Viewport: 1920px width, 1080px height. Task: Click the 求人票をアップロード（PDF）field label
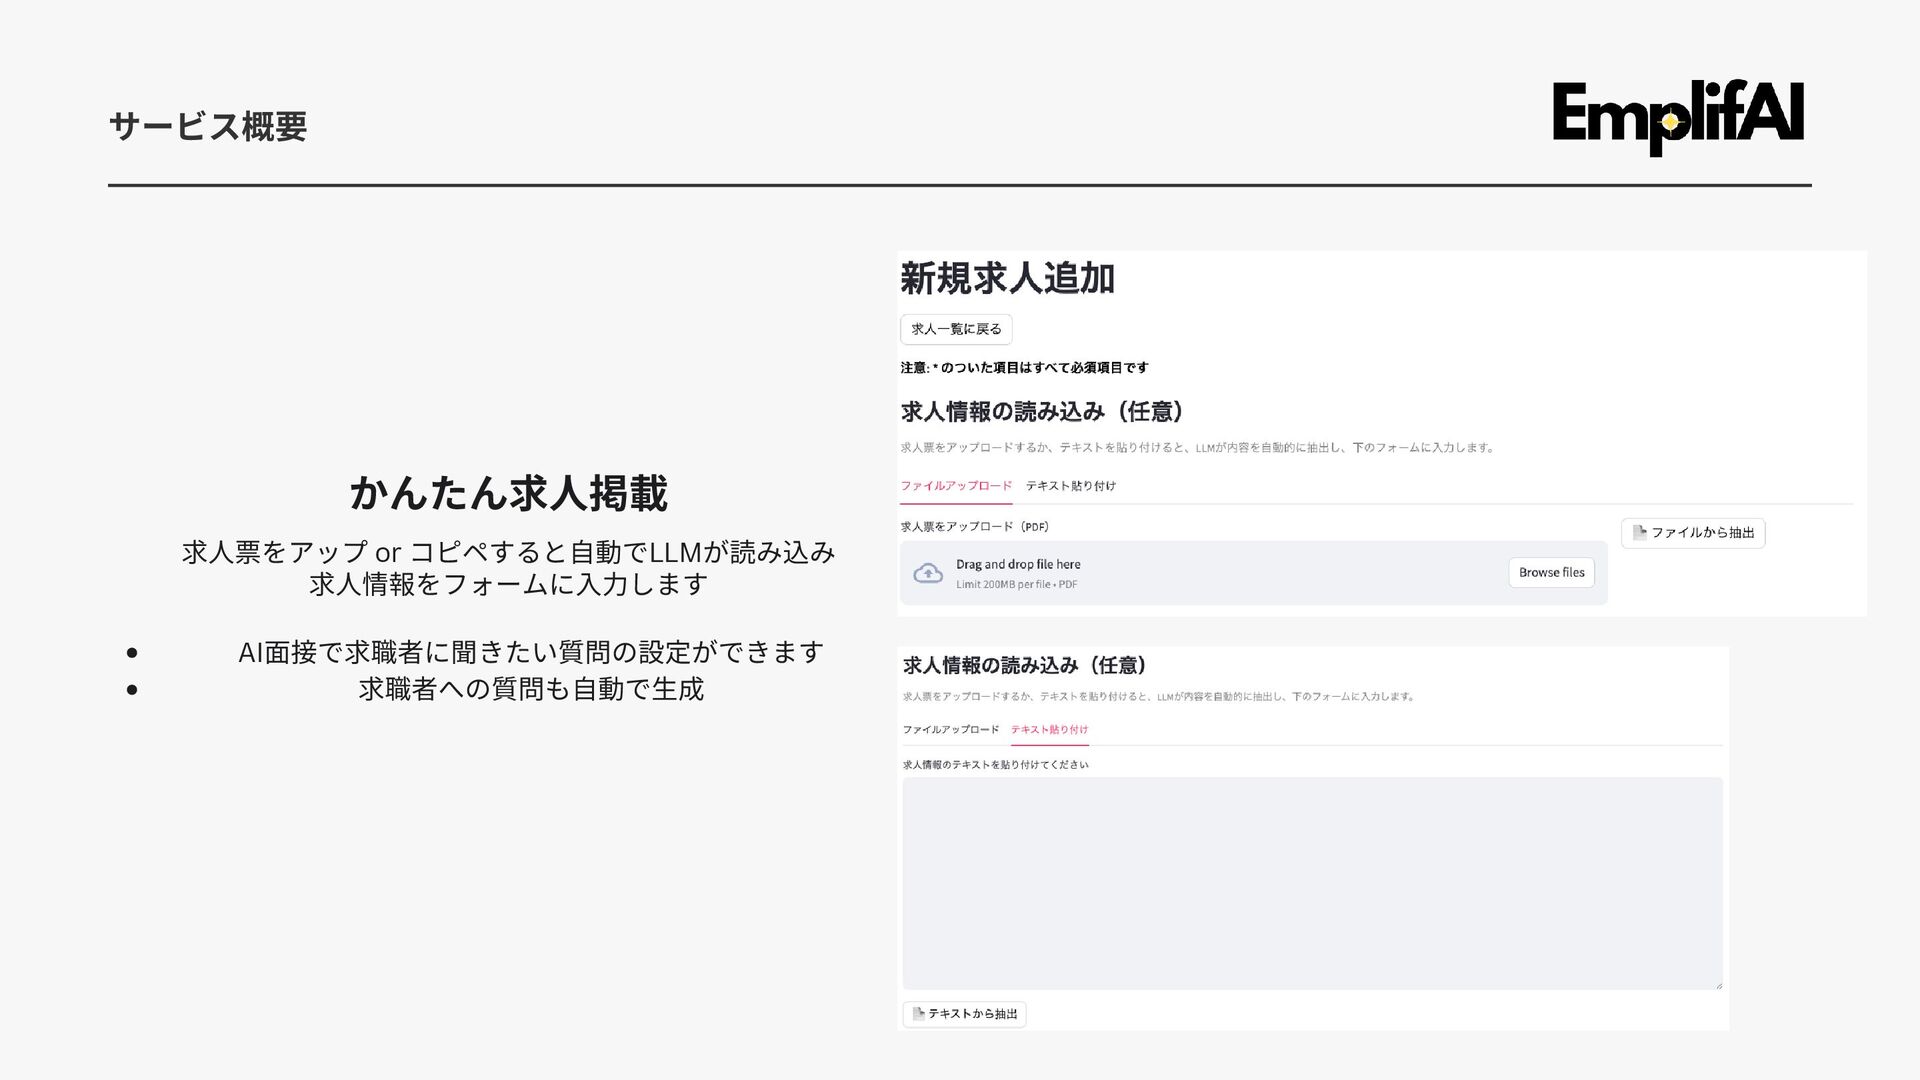tap(975, 527)
